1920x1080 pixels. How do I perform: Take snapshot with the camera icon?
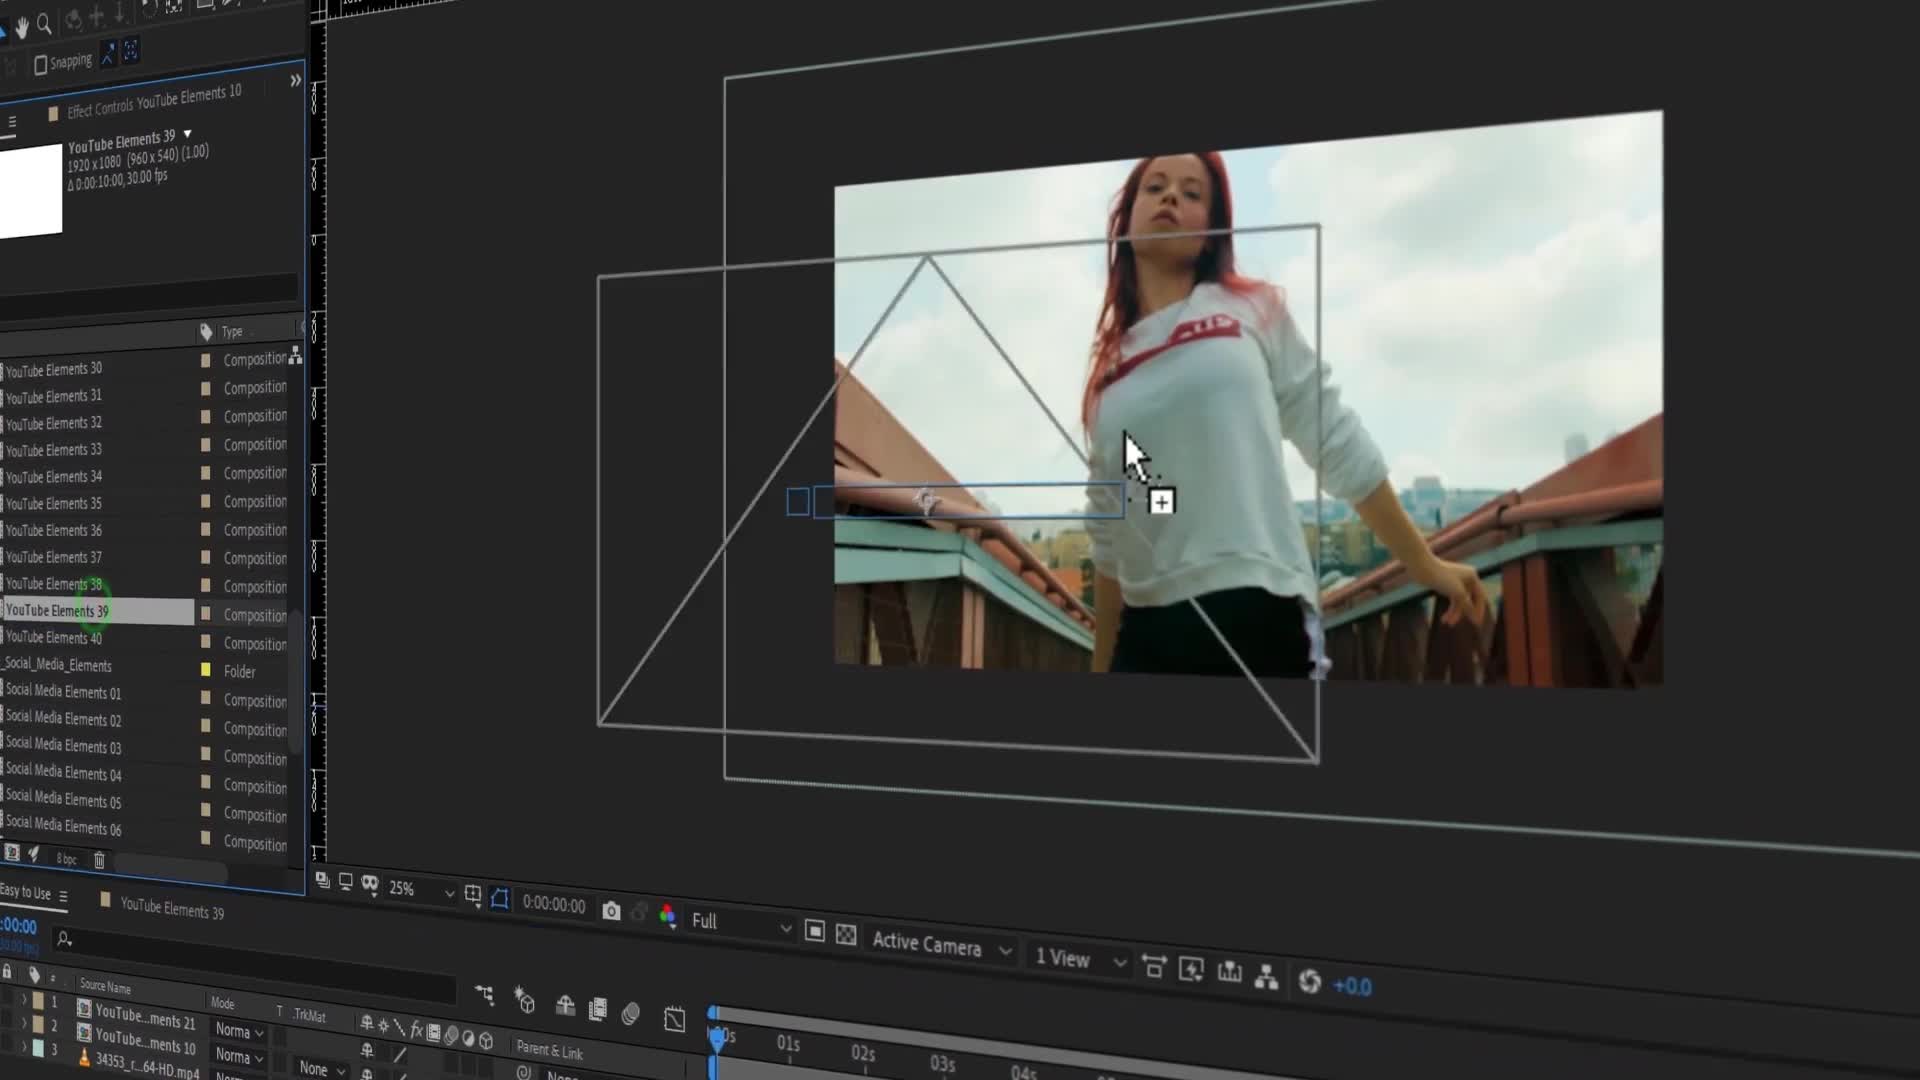tap(611, 911)
